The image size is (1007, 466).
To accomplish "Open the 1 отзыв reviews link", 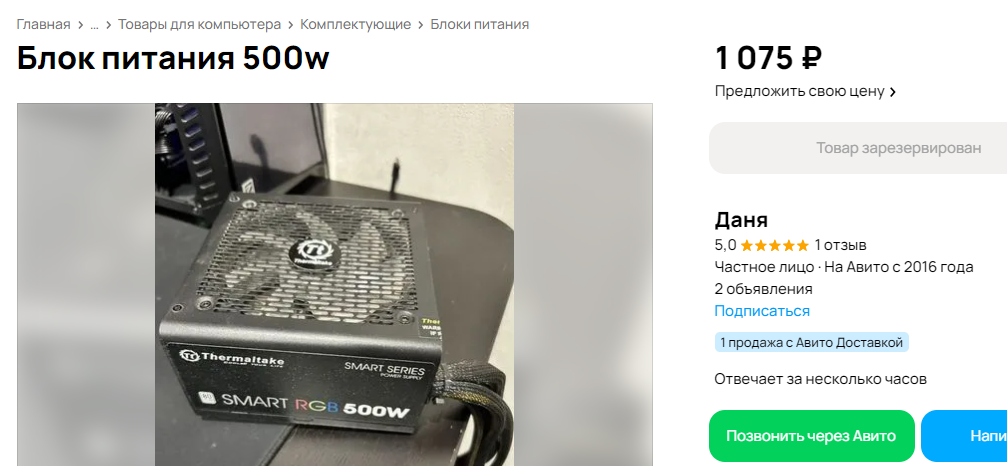I will pyautogui.click(x=841, y=245).
